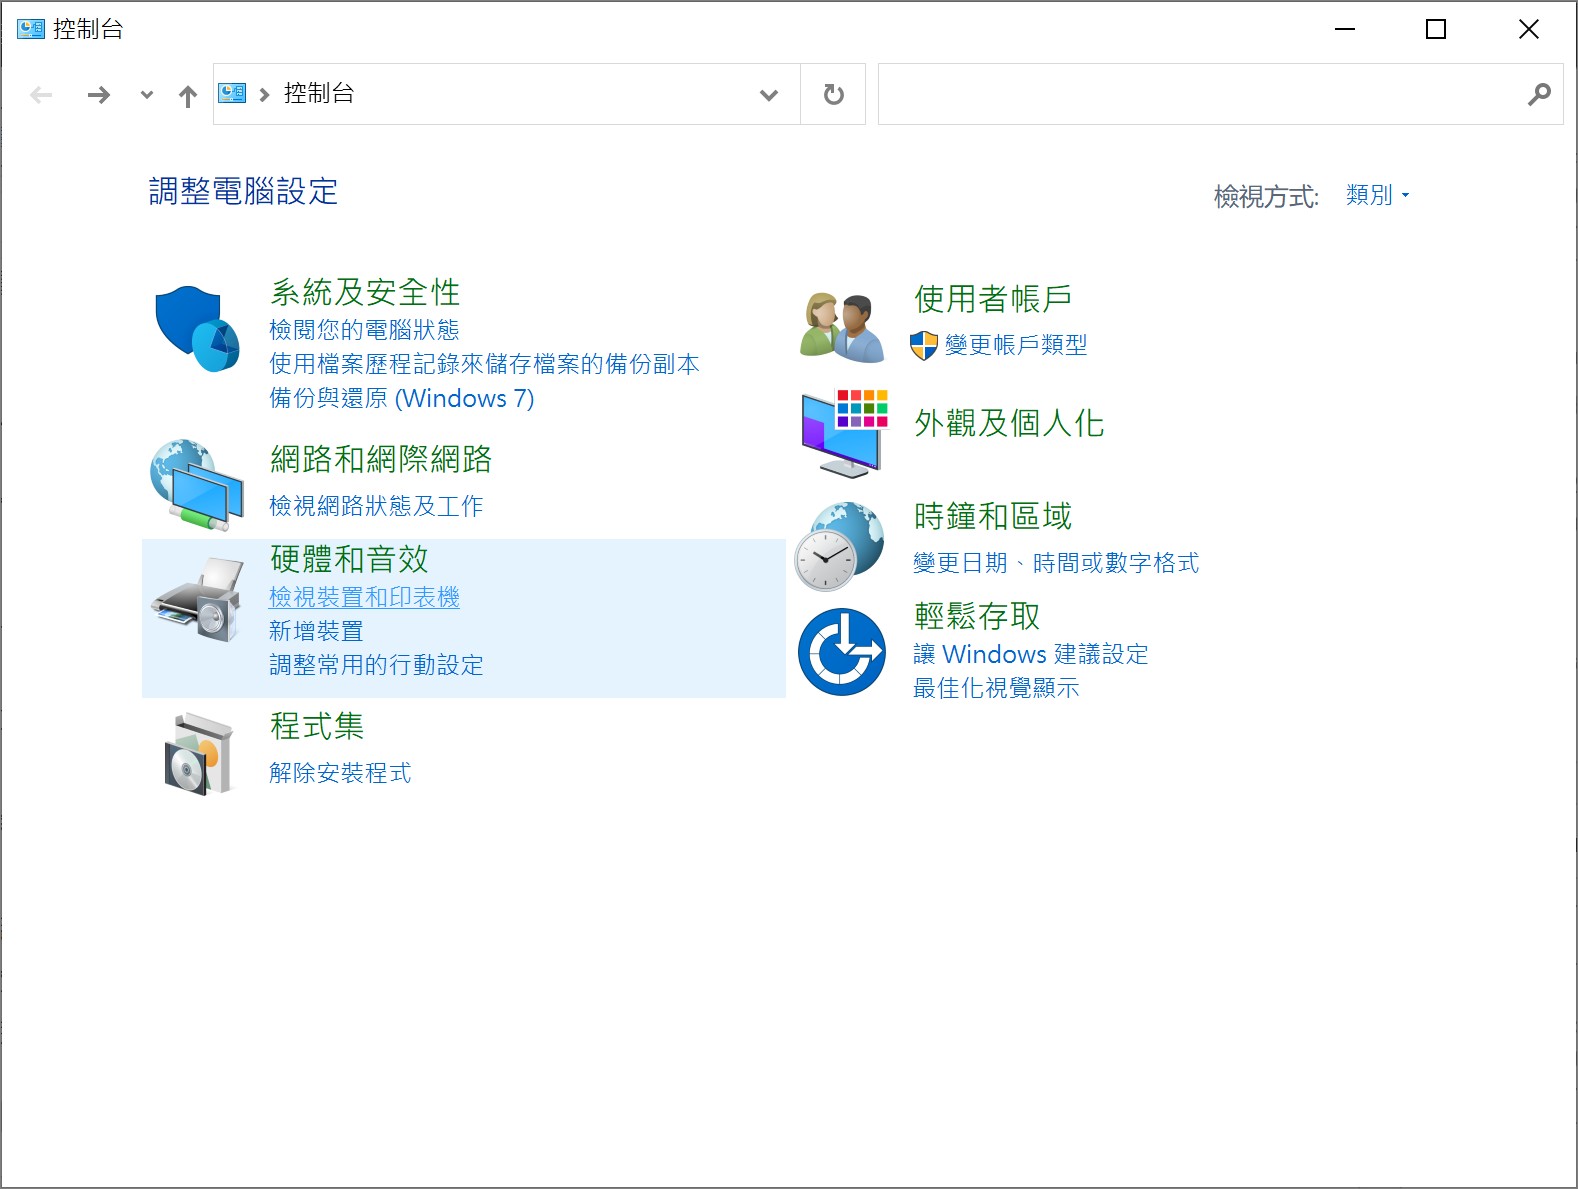Maximize the 控制台 window

tap(1436, 29)
